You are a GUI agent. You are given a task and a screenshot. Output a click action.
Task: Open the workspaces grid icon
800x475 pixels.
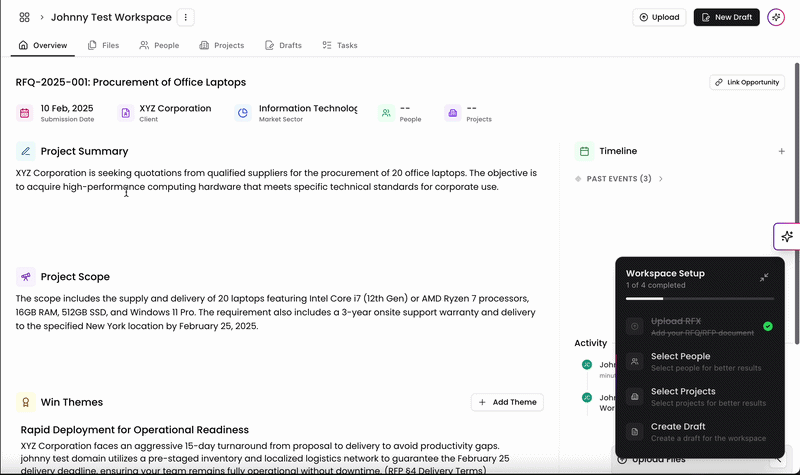pos(24,17)
